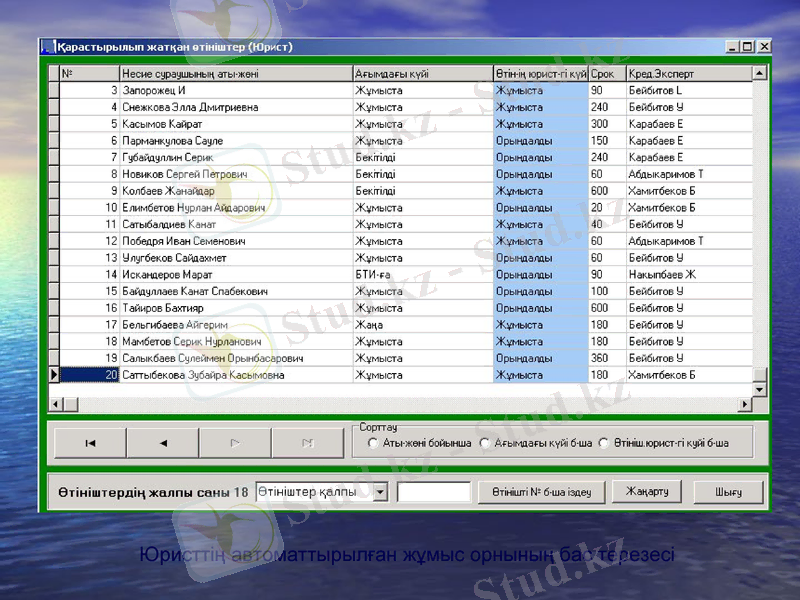Click the vertical scrollbar up arrow
The height and width of the screenshot is (600, 800).
(x=759, y=73)
